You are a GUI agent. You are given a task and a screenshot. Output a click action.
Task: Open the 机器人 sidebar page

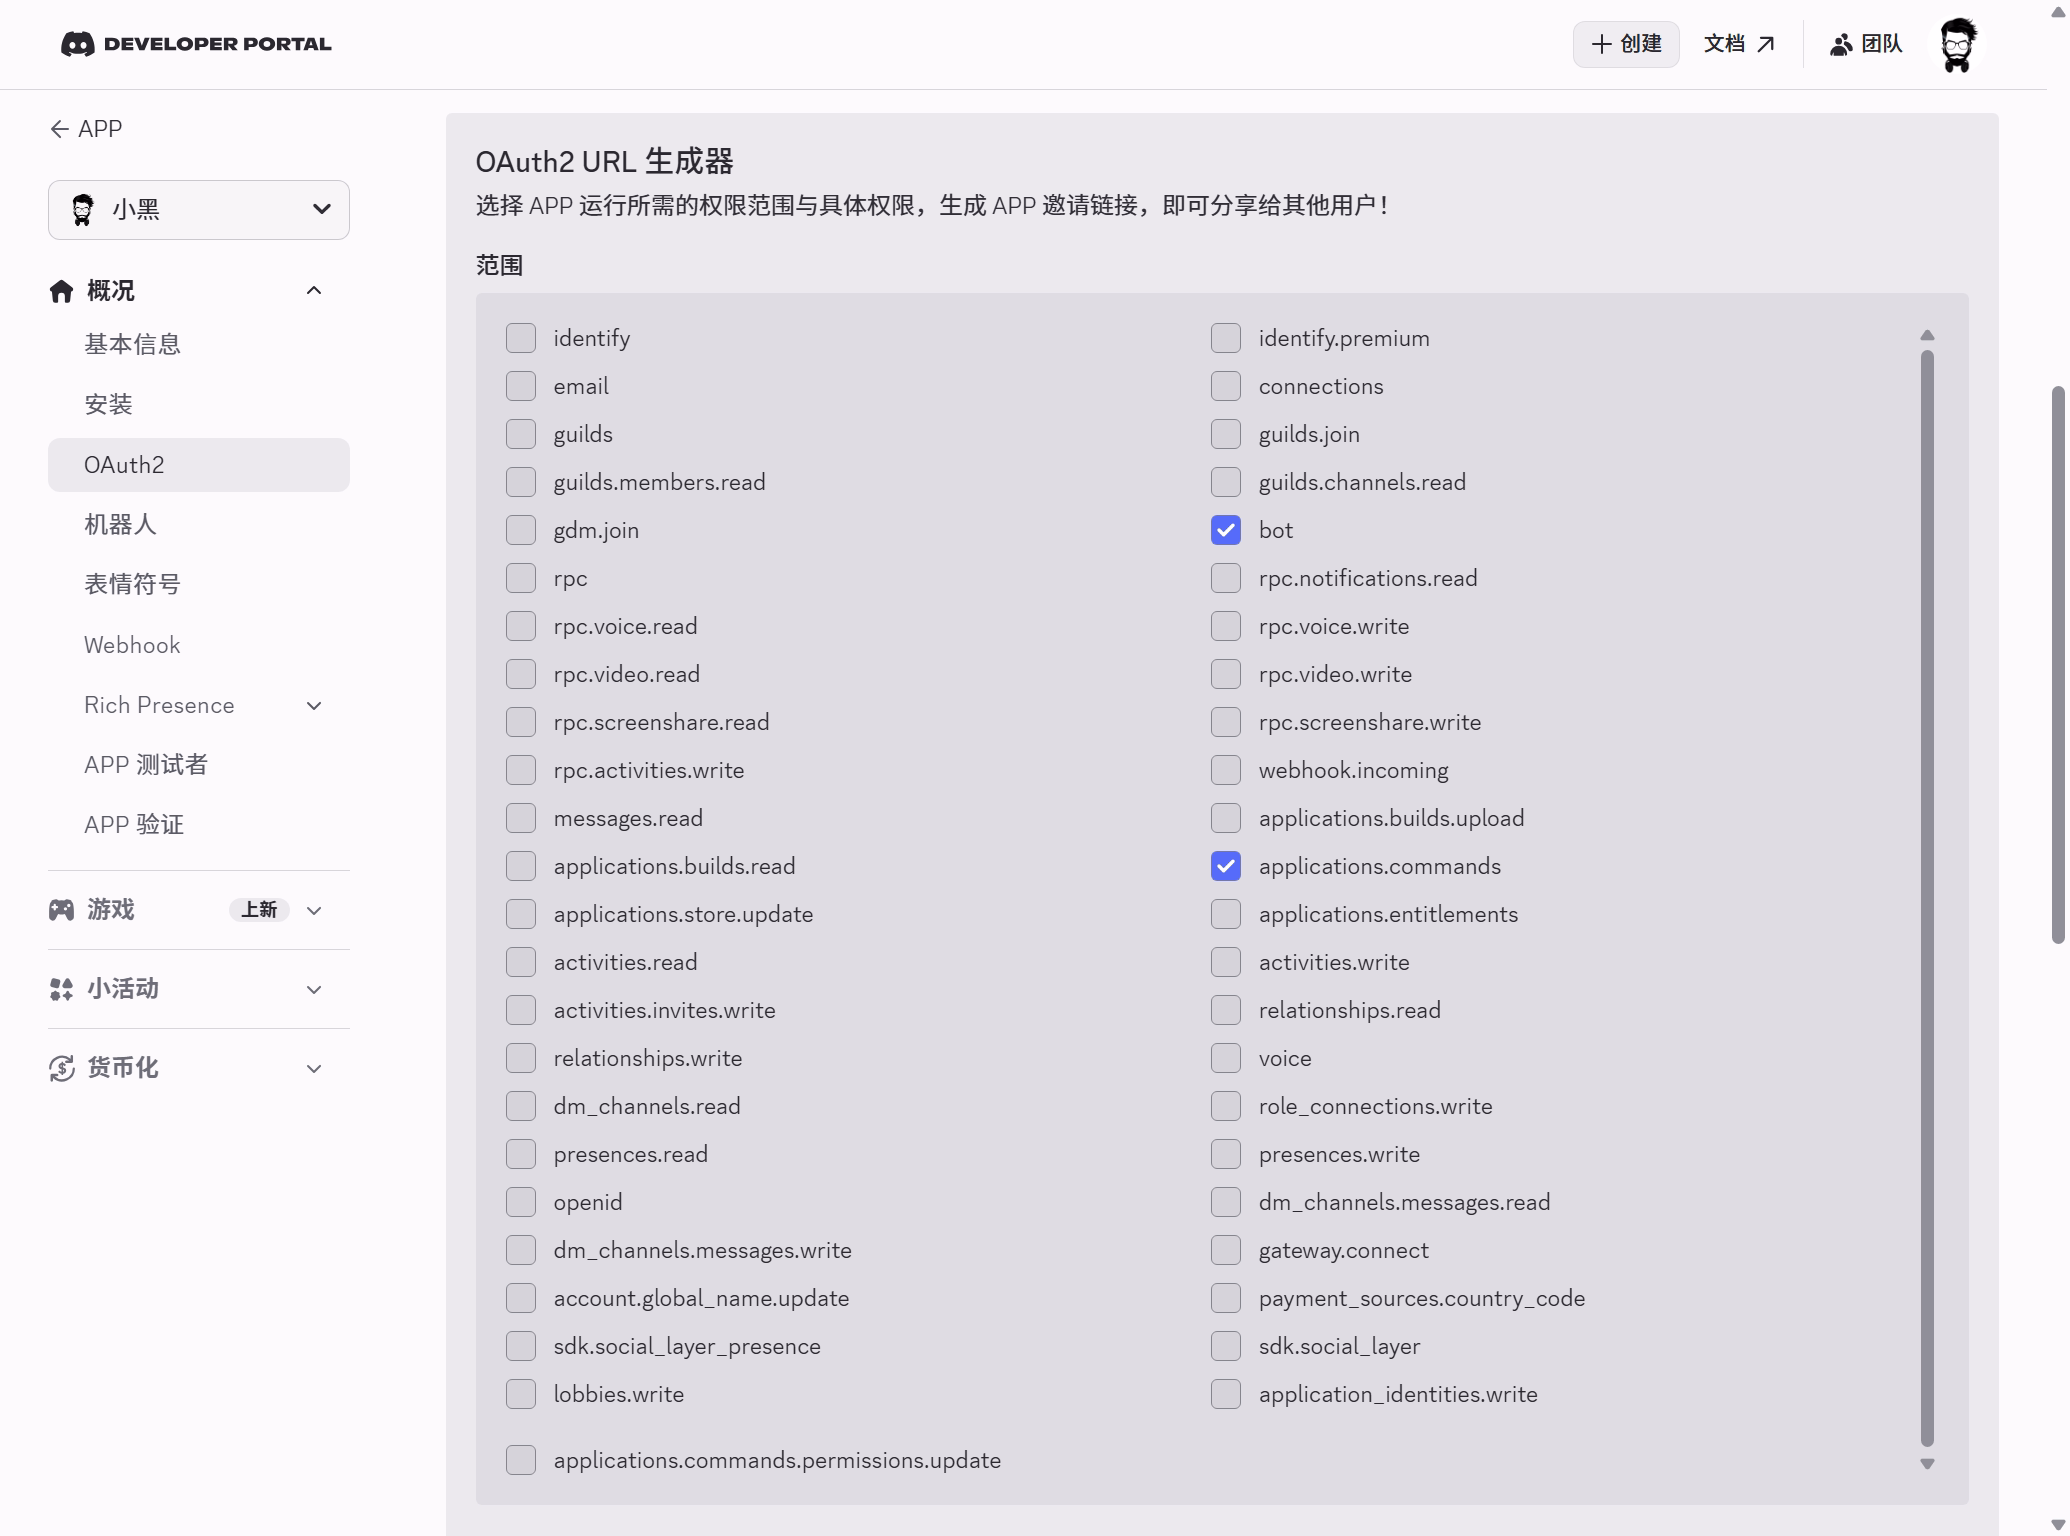click(x=120, y=525)
